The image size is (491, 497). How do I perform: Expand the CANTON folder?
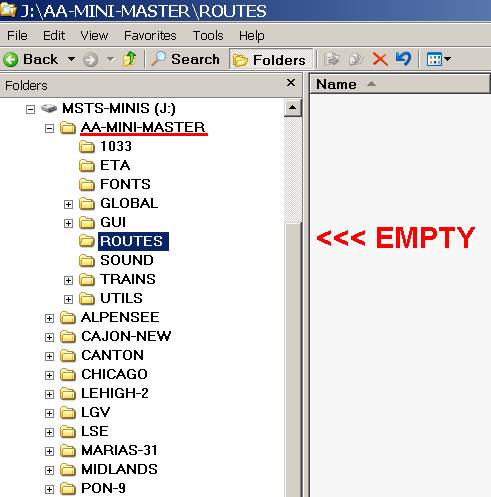[49, 356]
